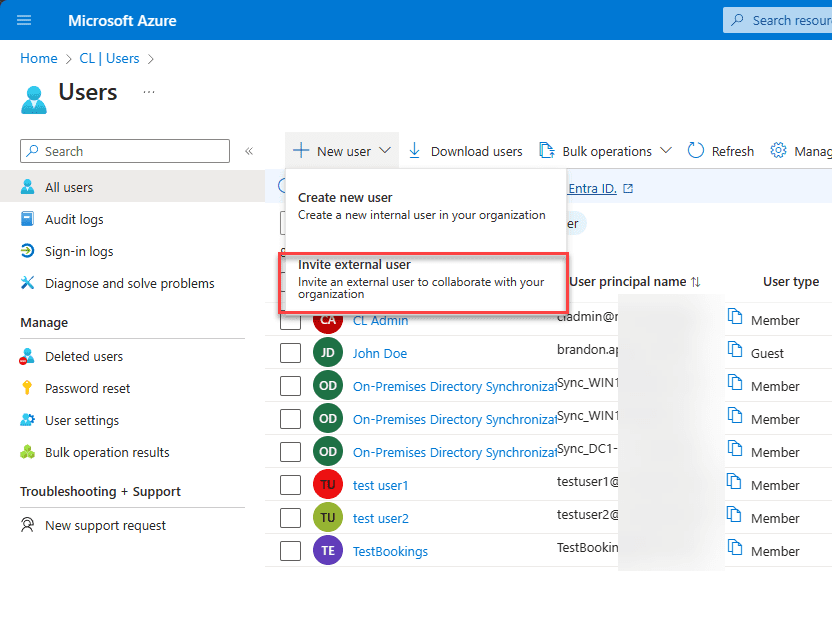Collapse the left navigation pane
Screen dimensions: 832x617
tap(249, 151)
